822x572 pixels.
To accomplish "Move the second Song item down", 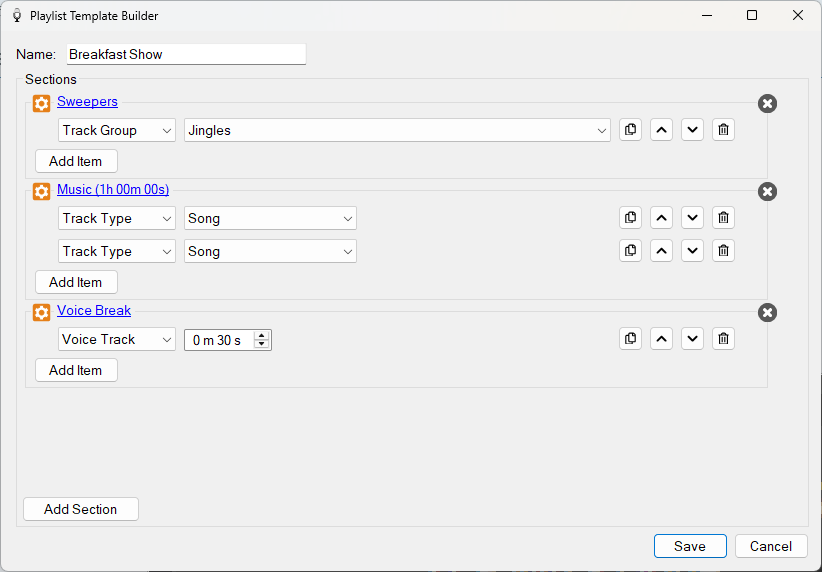I will tap(692, 251).
